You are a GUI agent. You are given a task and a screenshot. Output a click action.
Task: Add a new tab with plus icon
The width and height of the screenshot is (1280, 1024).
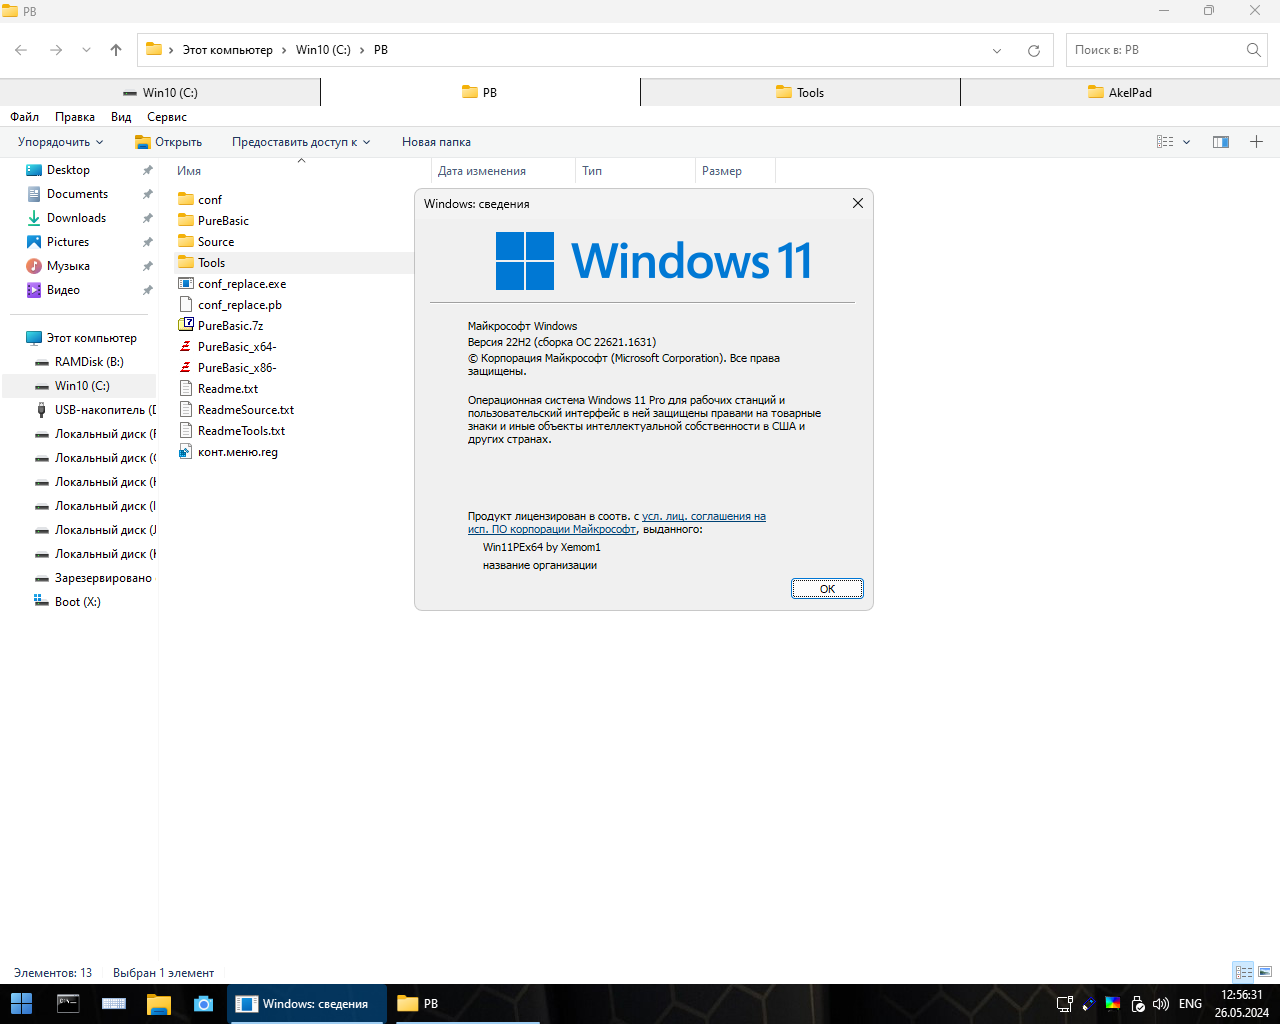[x=1257, y=142]
